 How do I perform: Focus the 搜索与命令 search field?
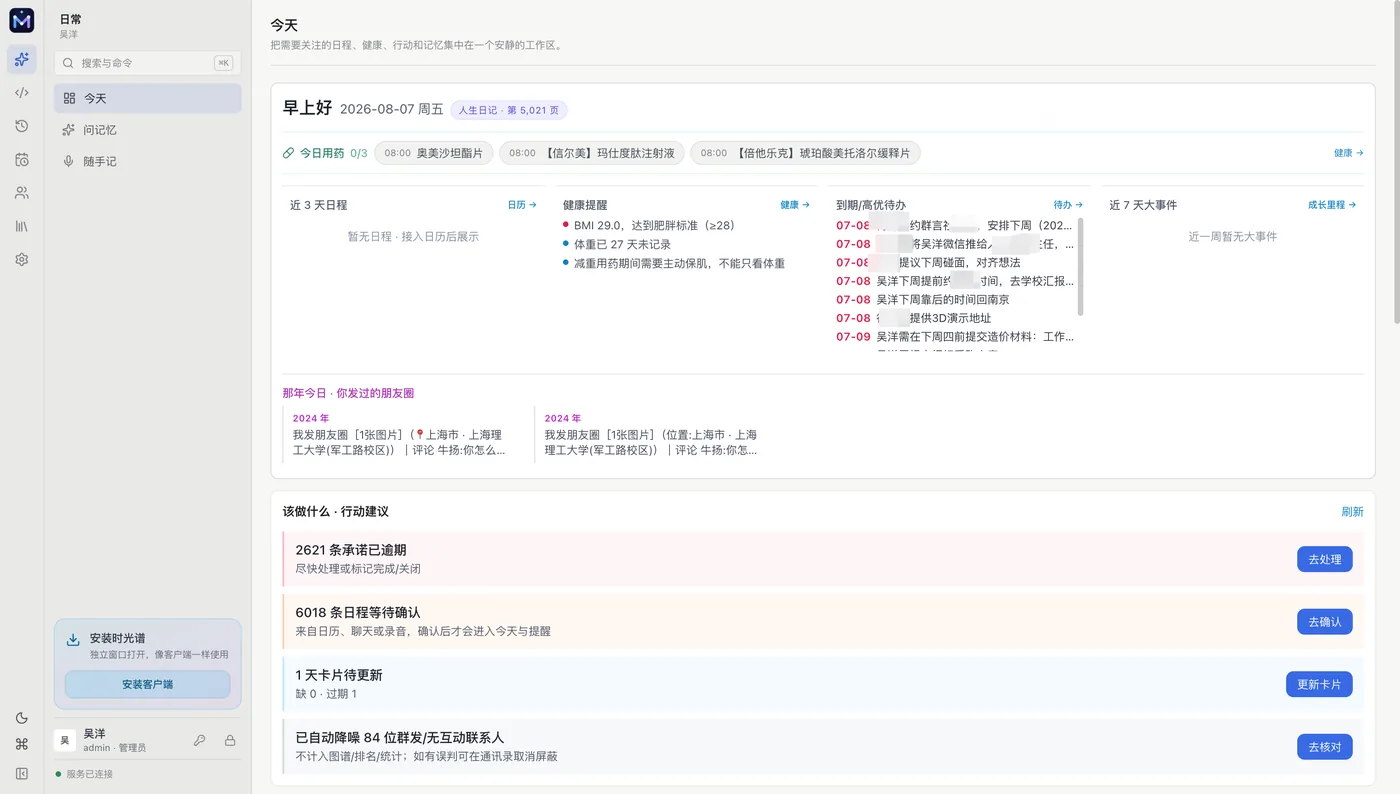click(x=148, y=63)
